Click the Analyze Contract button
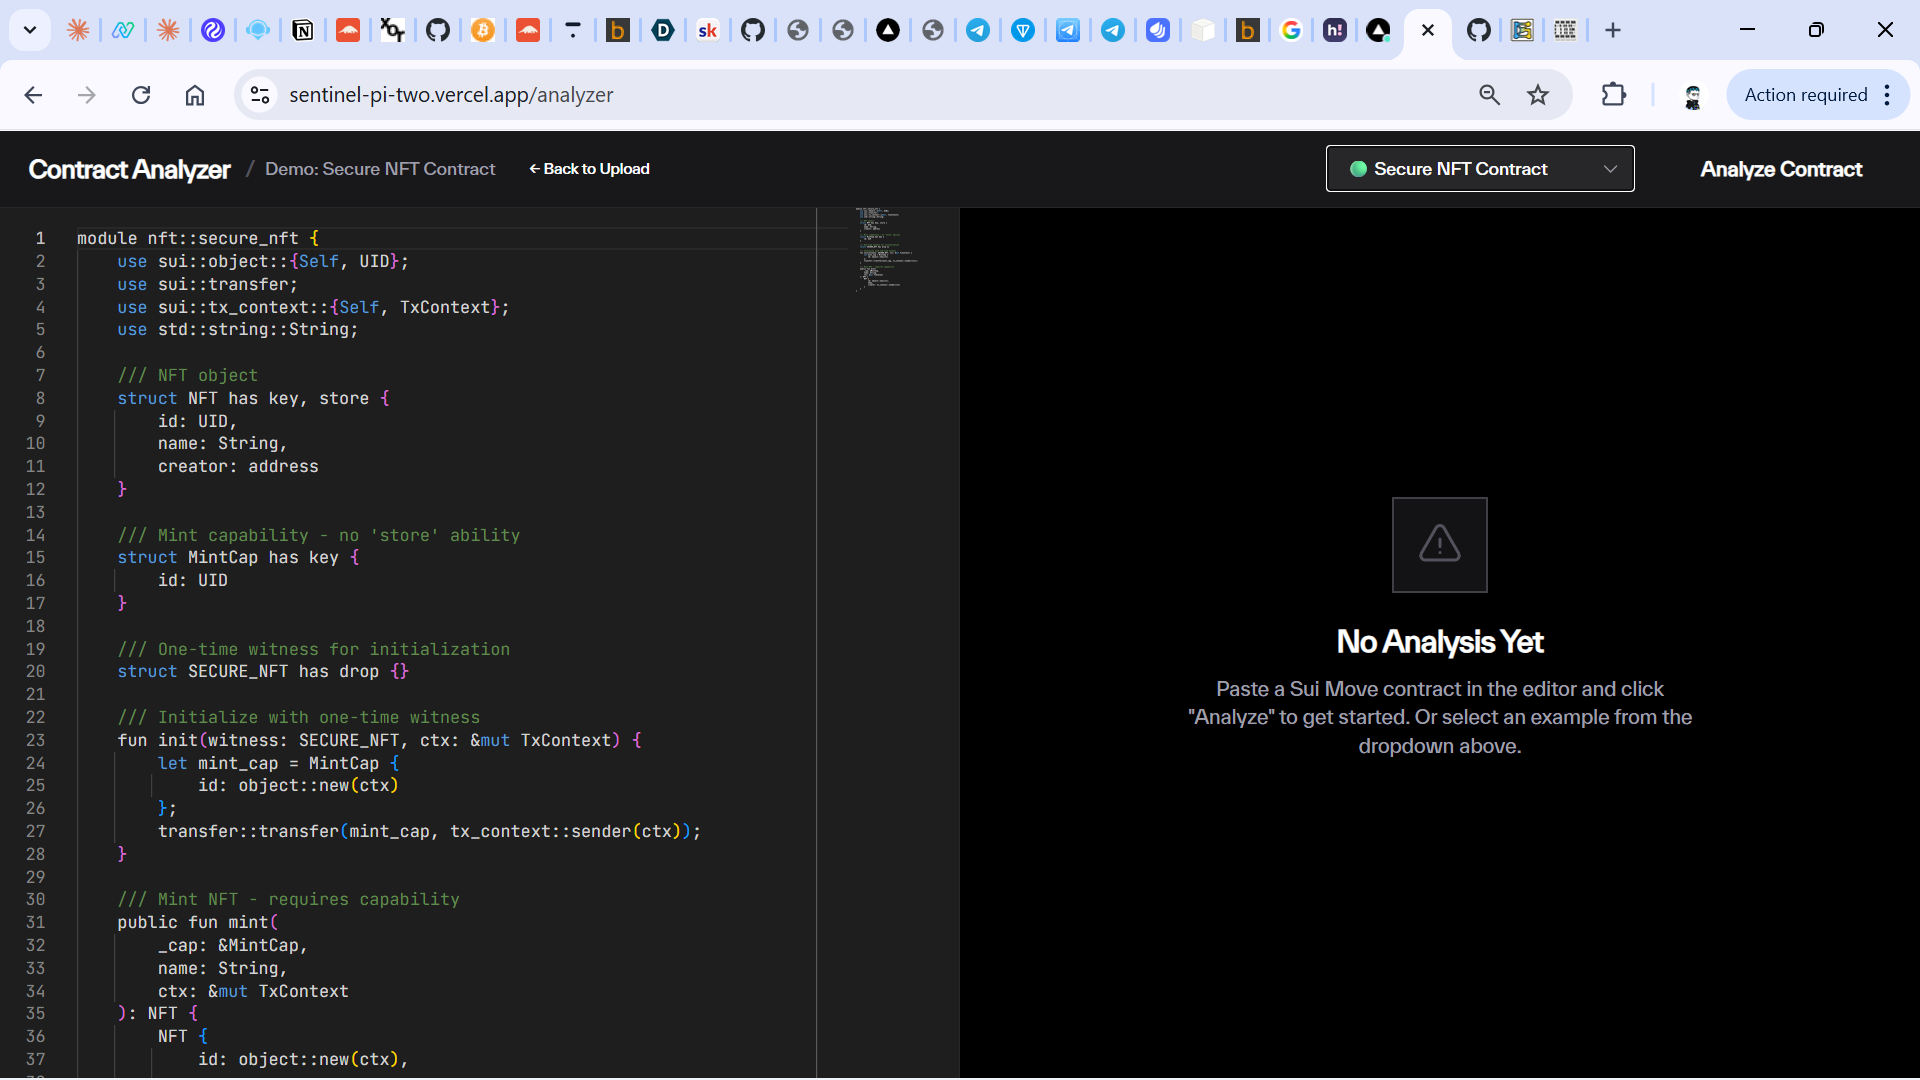The height and width of the screenshot is (1080, 1920). coord(1780,169)
